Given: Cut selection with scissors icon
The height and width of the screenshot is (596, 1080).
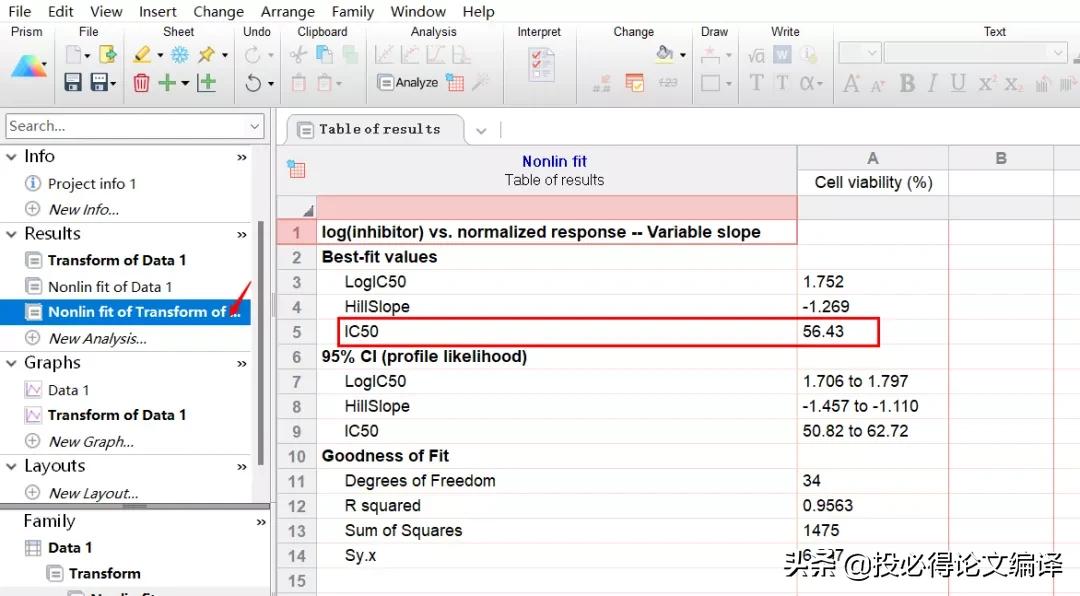Looking at the screenshot, I should point(298,54).
